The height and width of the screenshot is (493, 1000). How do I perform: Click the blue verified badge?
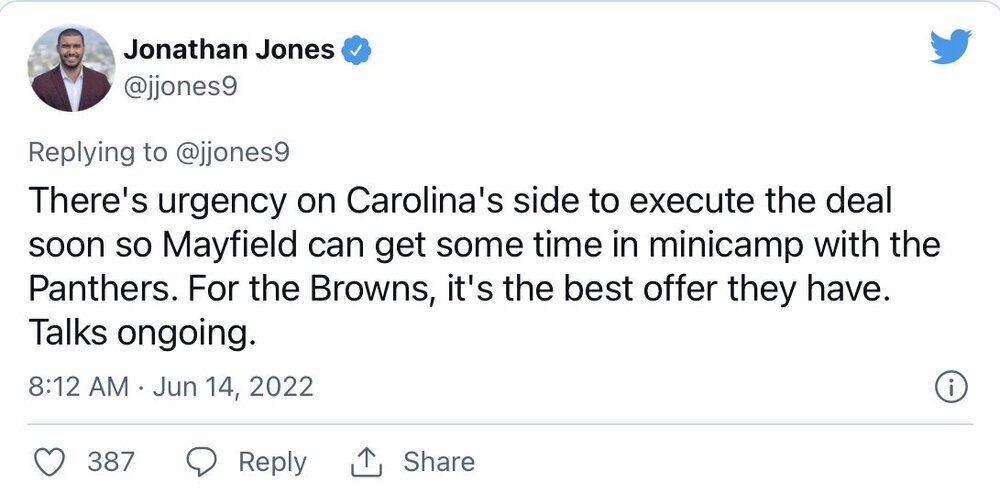(357, 50)
